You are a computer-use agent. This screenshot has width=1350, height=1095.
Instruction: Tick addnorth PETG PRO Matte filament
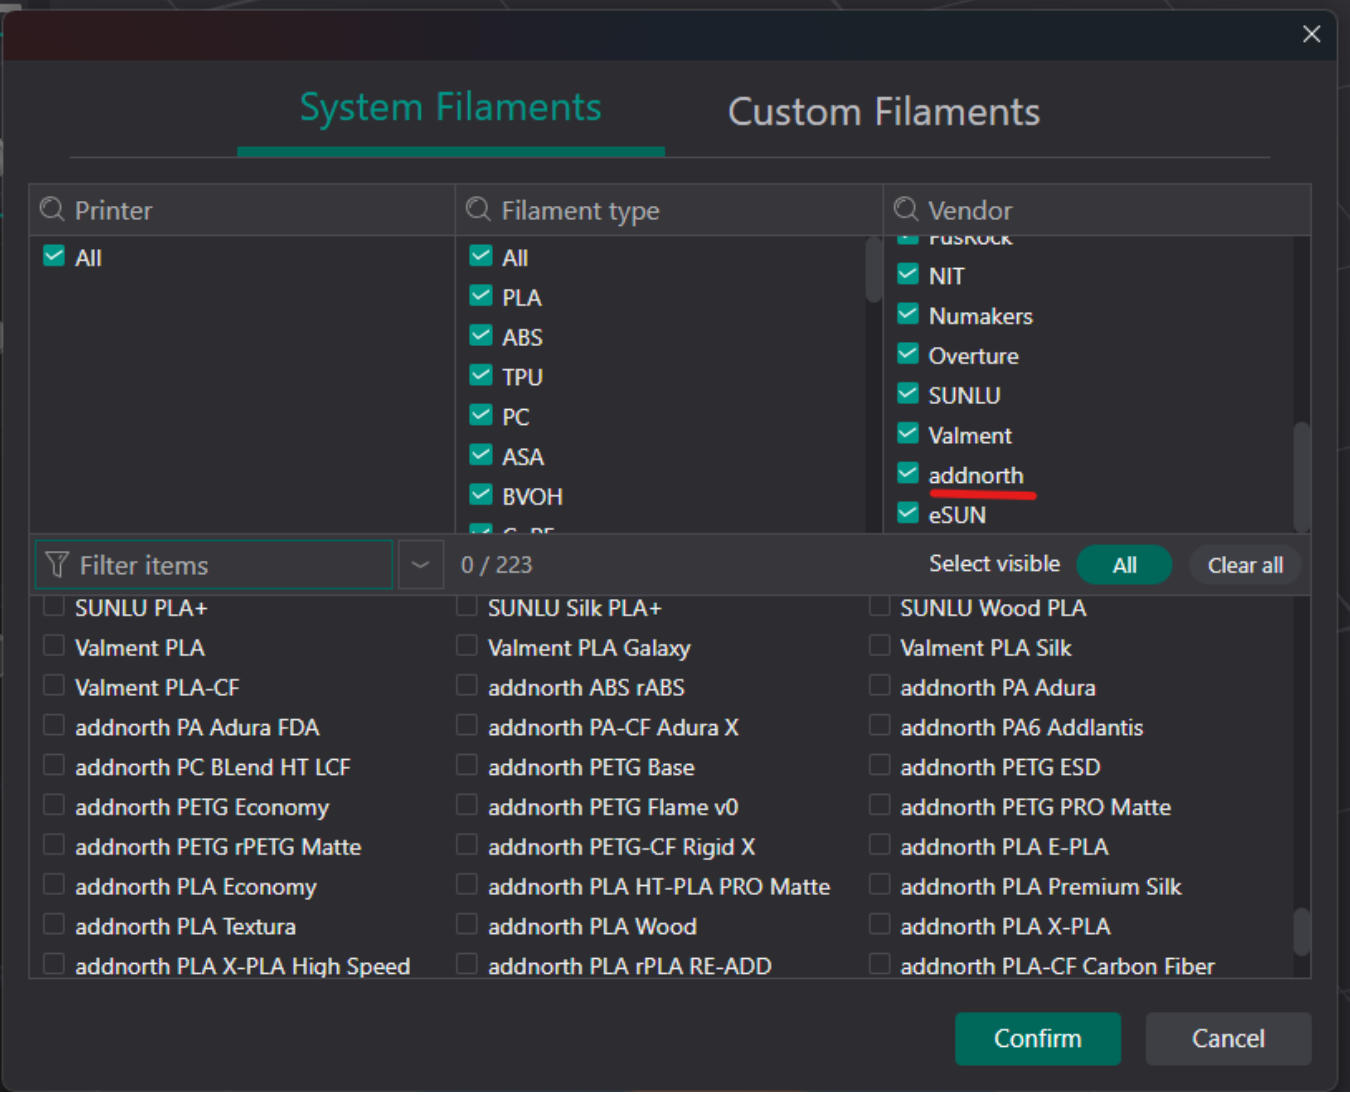[x=880, y=805]
